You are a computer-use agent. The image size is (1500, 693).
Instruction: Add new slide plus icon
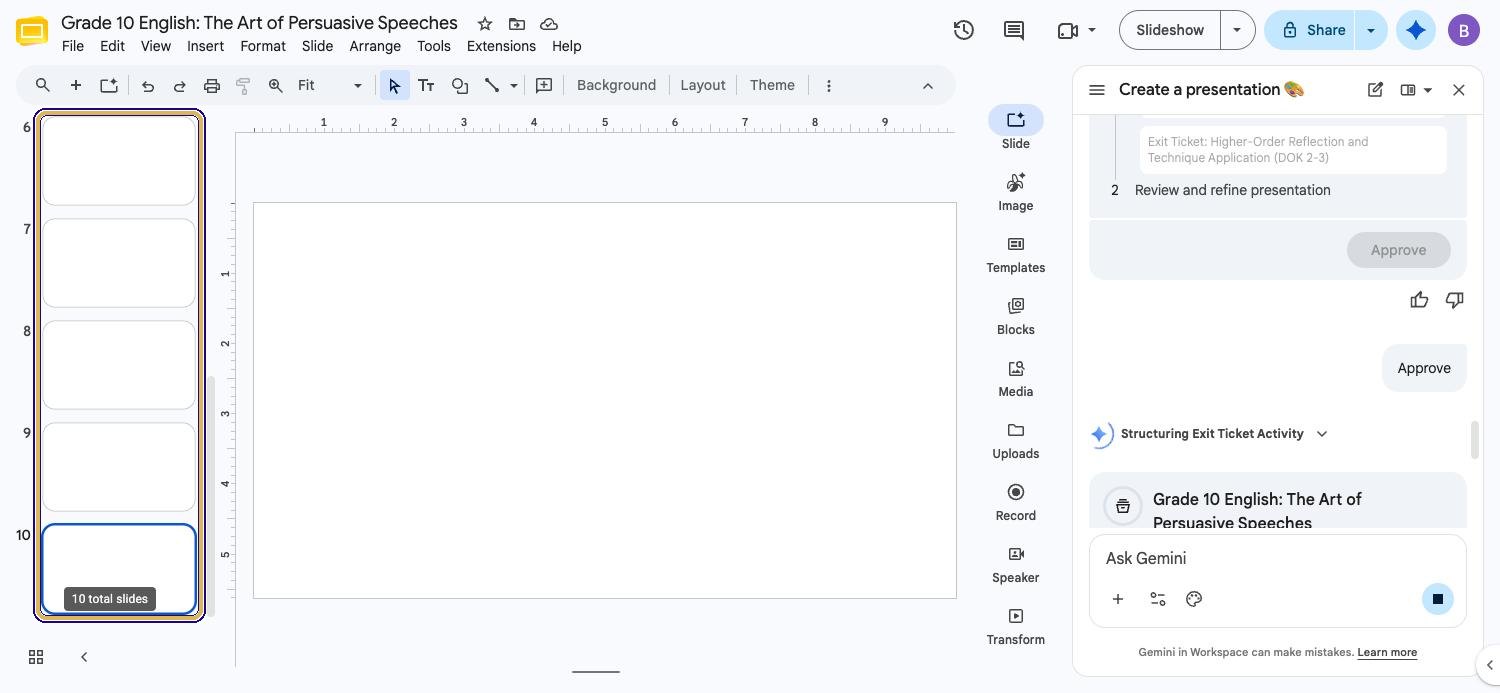click(75, 85)
